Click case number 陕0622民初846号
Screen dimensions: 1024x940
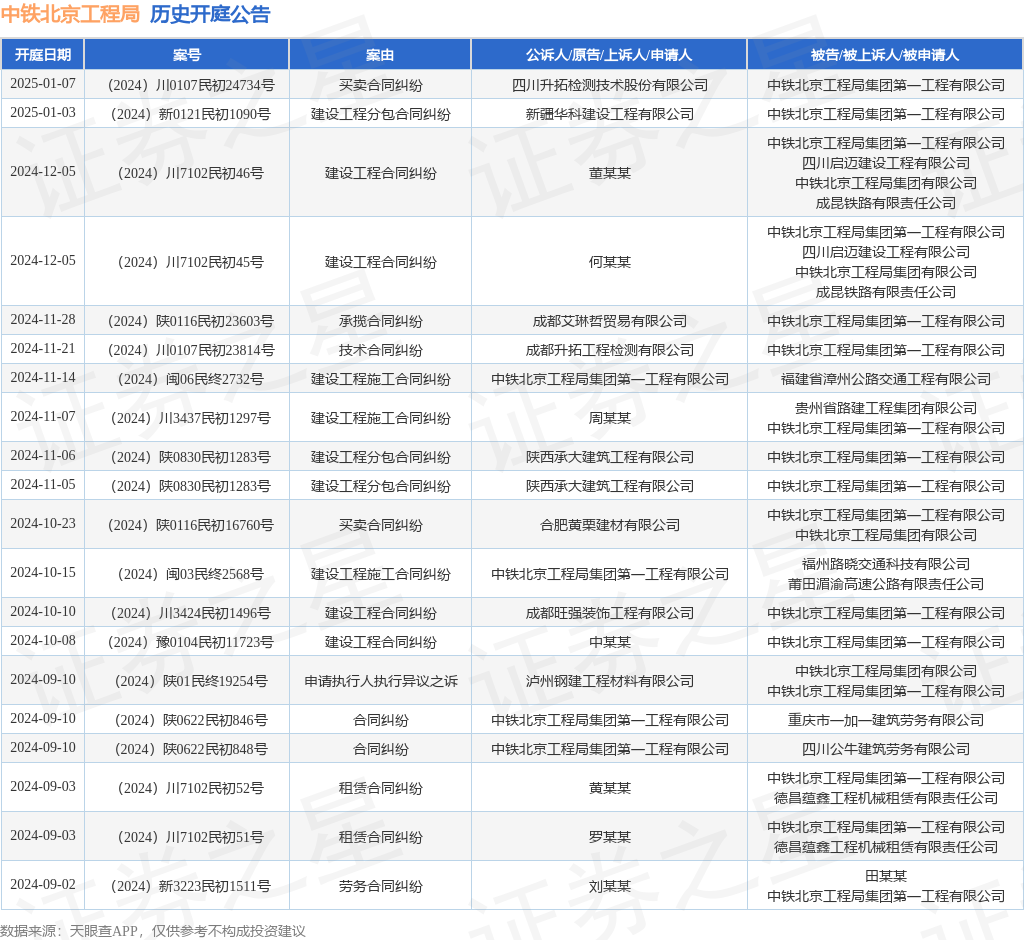[191, 720]
